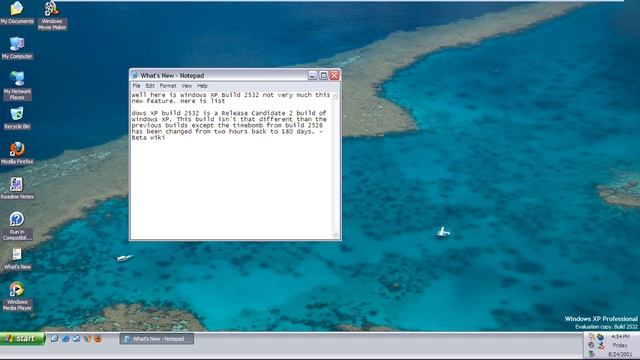Select the What's New text file icon
Screen dimensions: 640x360
click(x=17, y=259)
